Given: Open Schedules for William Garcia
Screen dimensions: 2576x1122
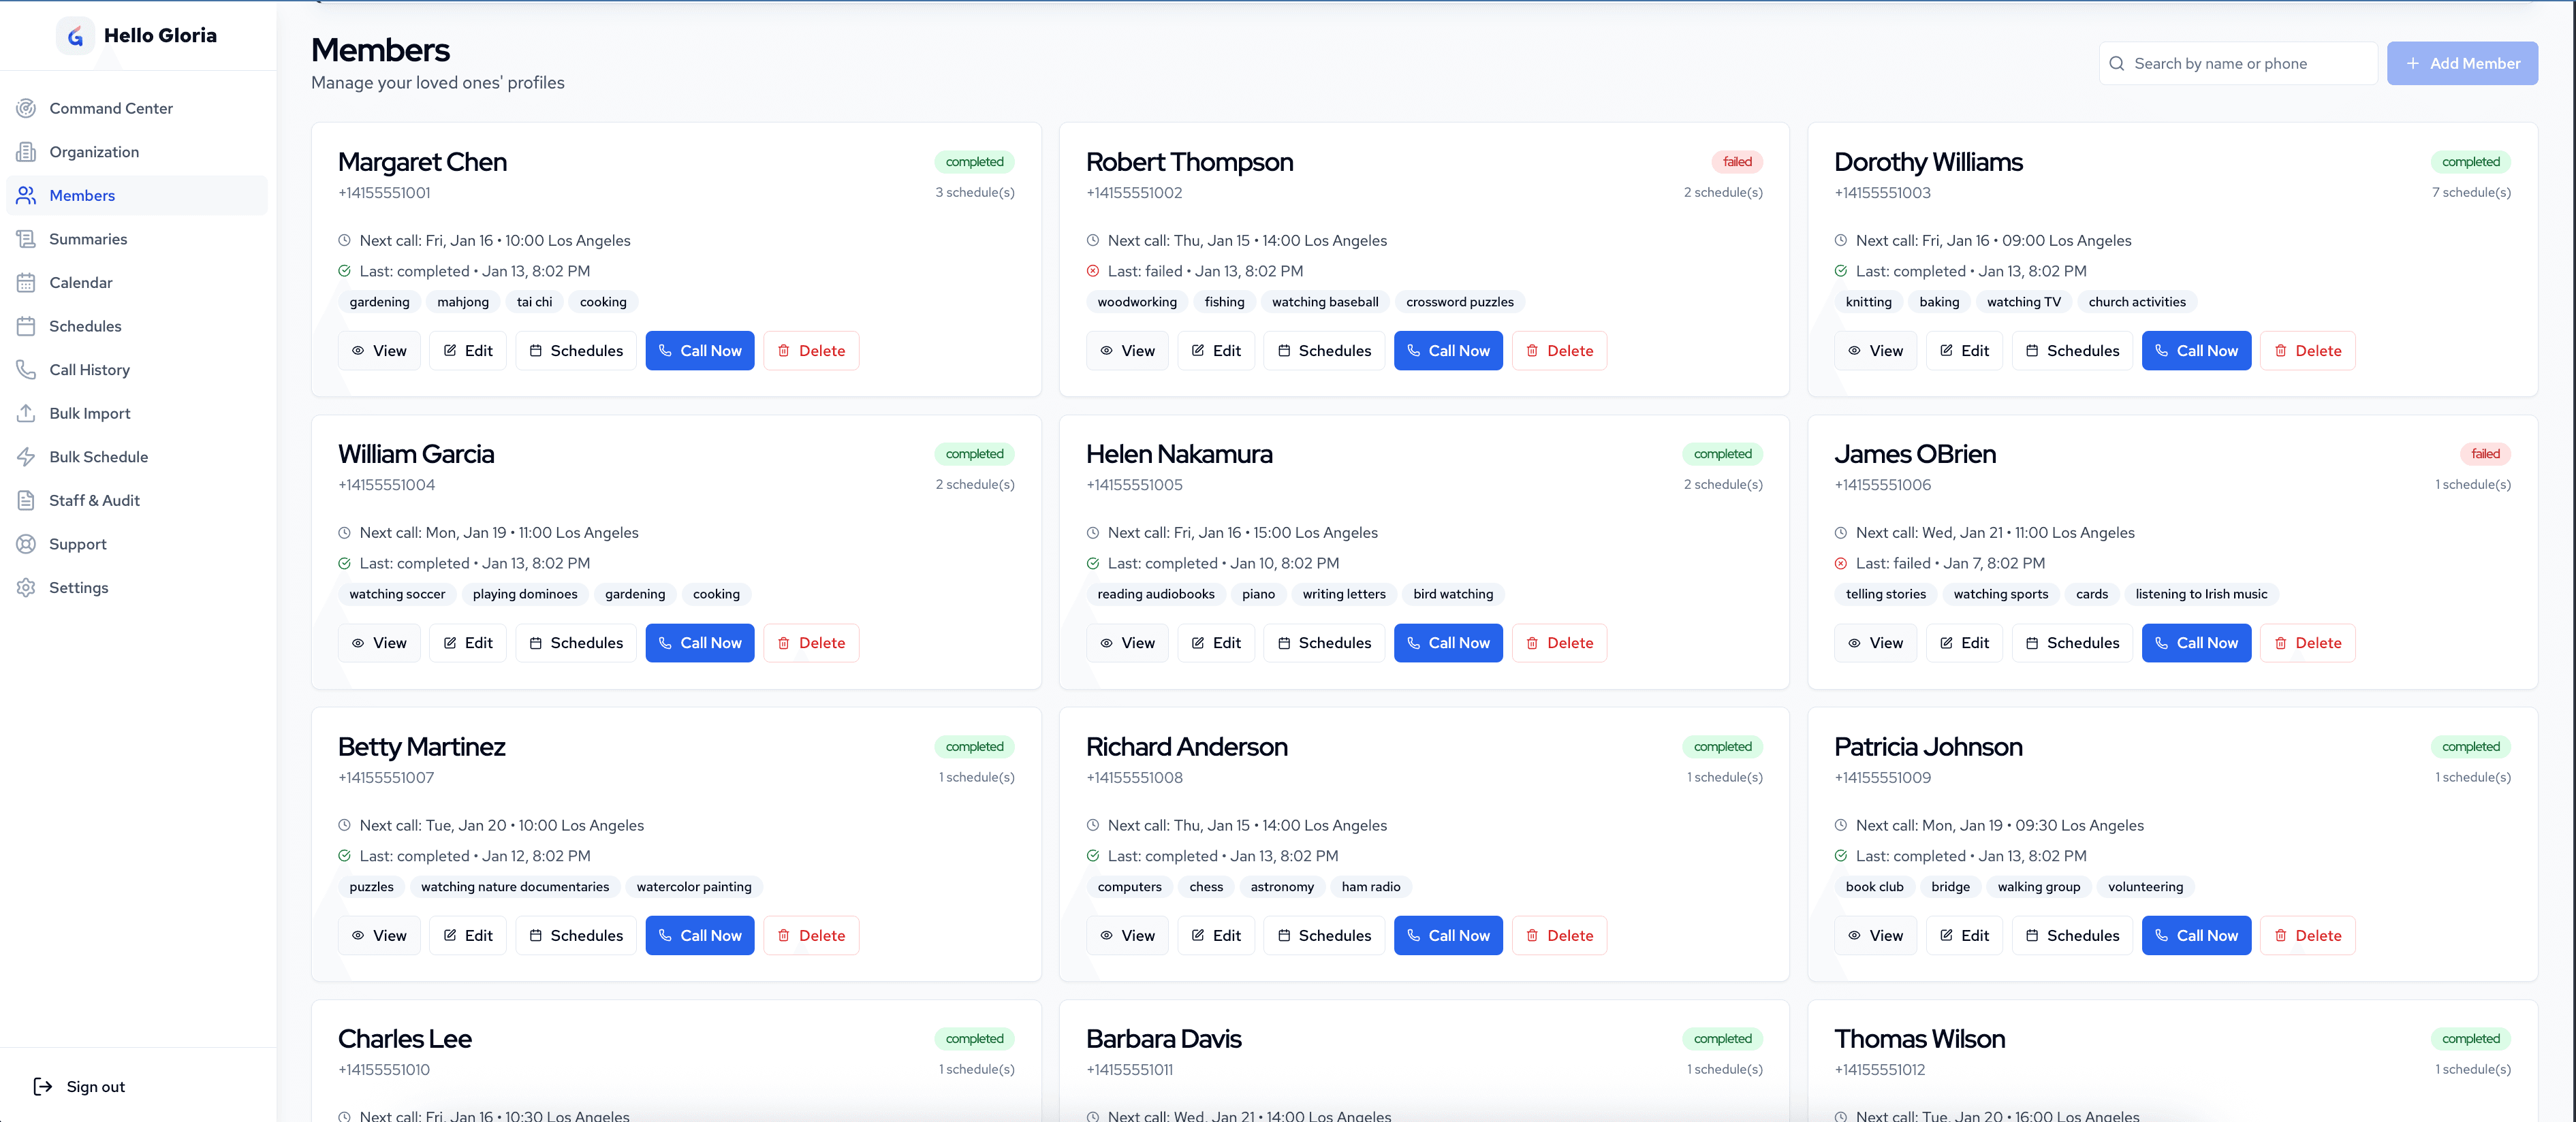Looking at the screenshot, I should pyautogui.click(x=575, y=643).
